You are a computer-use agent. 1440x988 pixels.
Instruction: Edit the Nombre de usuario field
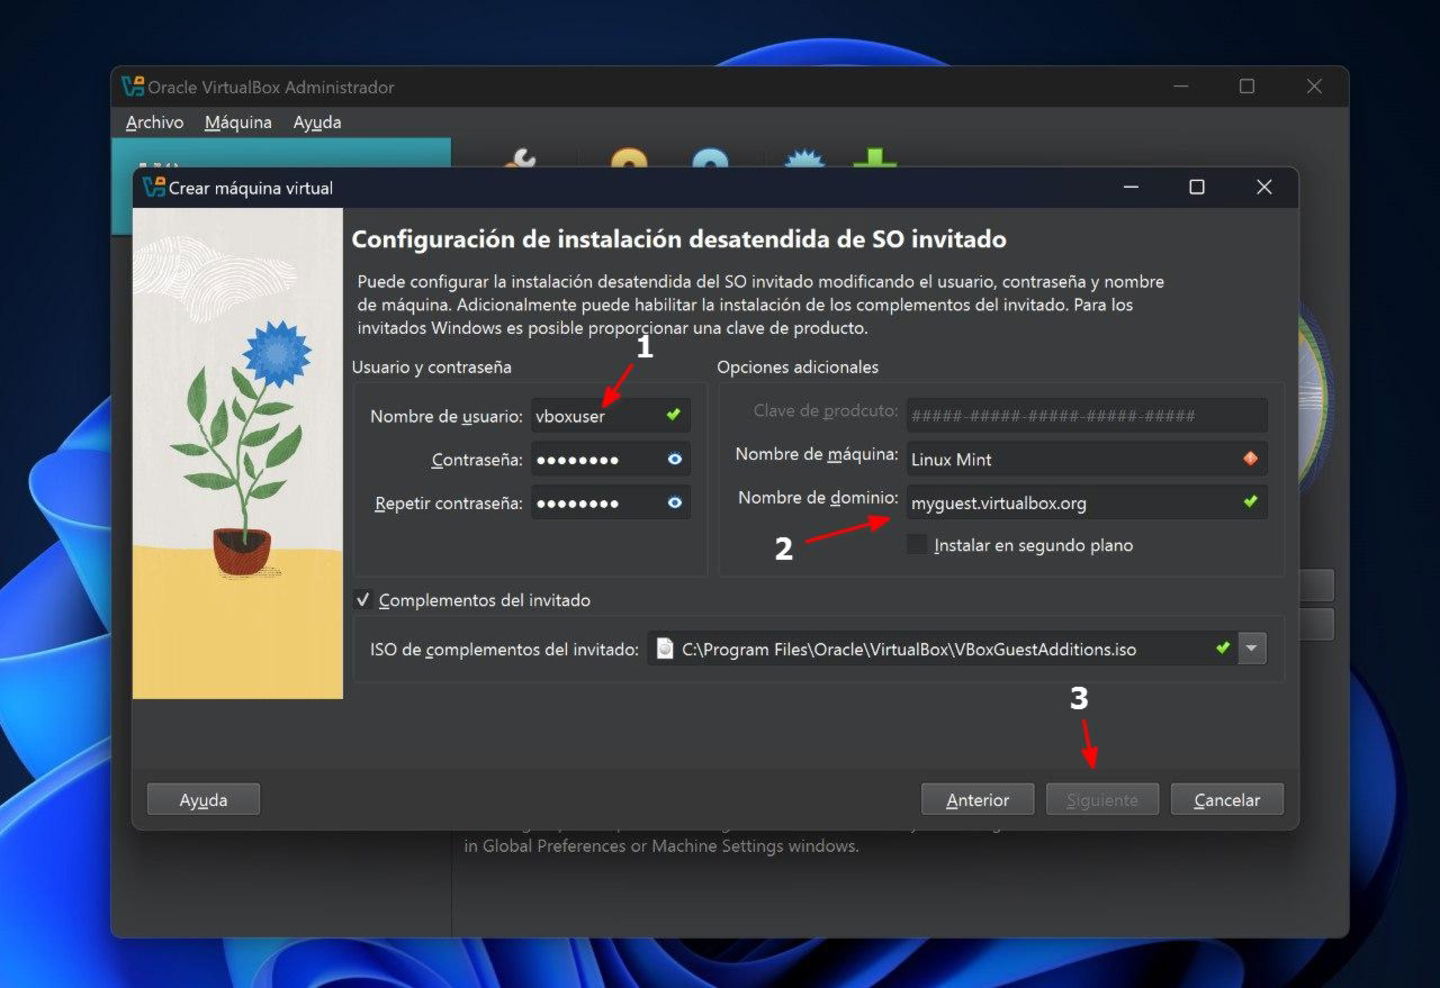click(610, 415)
